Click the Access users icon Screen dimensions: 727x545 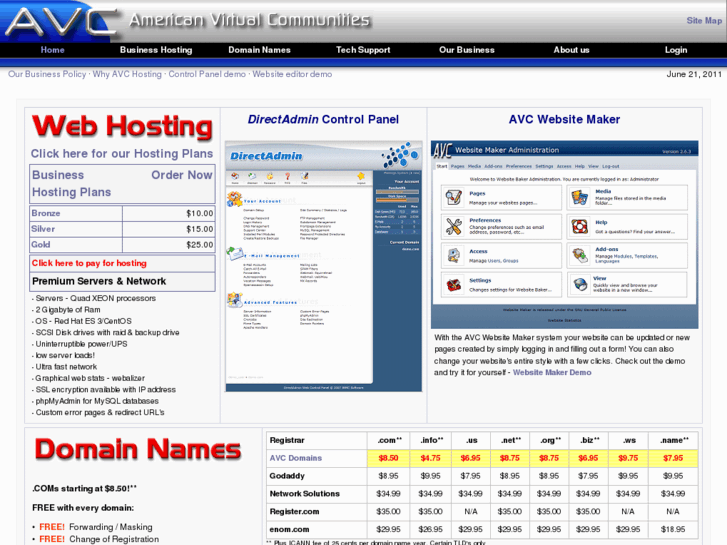pyautogui.click(x=453, y=256)
